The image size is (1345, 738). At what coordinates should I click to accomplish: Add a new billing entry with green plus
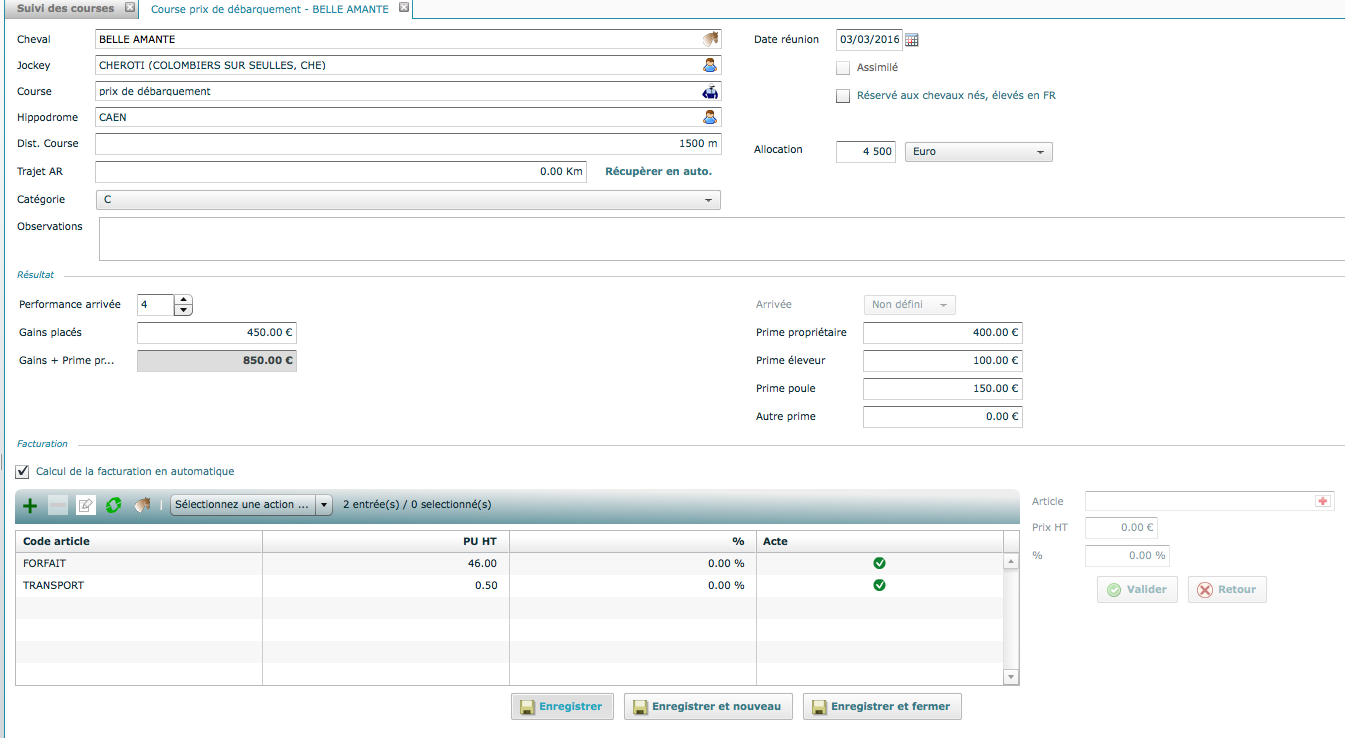click(30, 505)
